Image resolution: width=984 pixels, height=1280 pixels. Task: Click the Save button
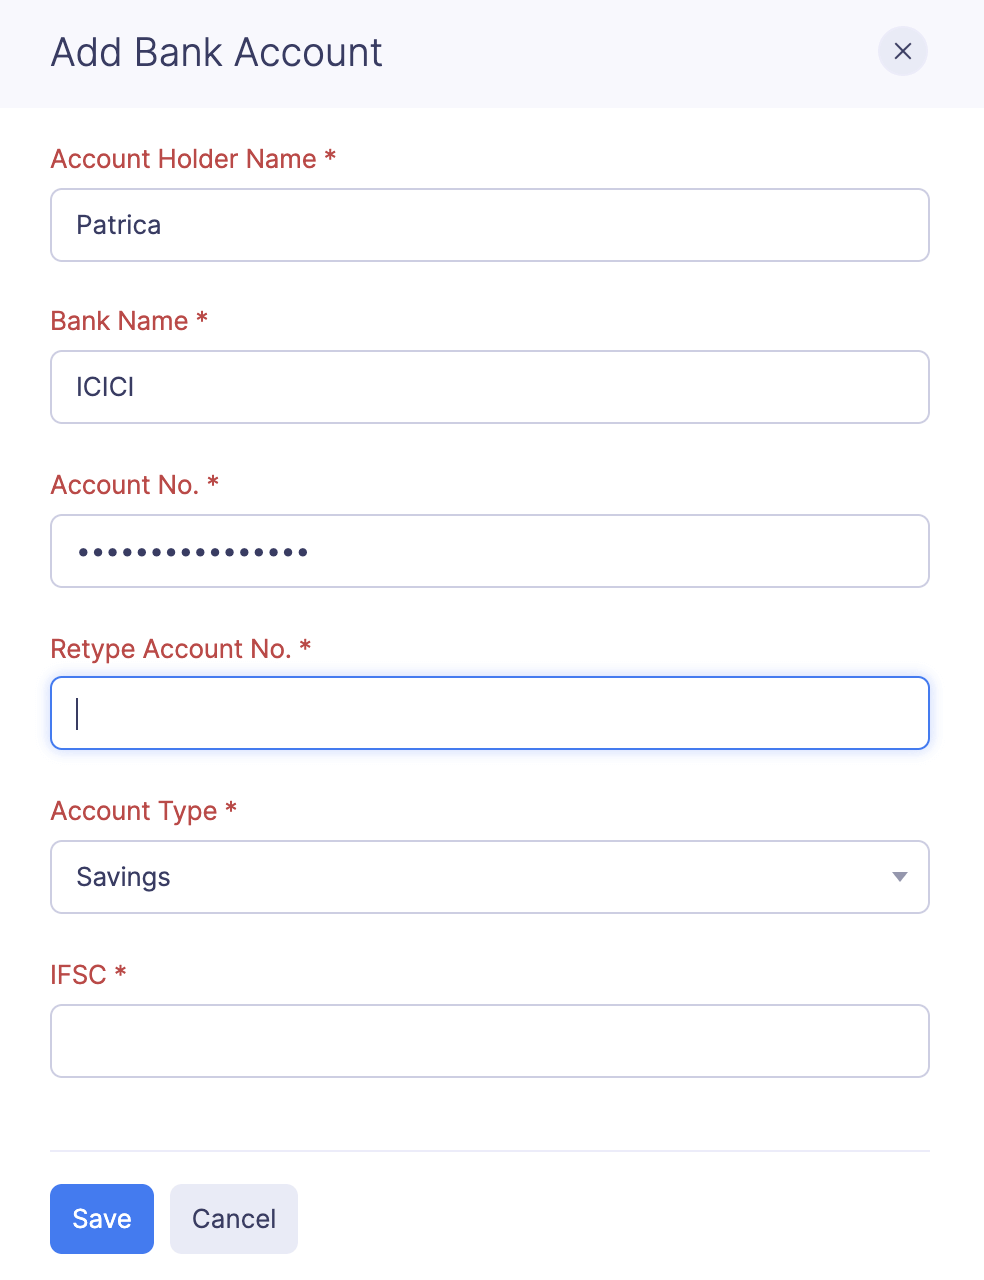[x=101, y=1218]
